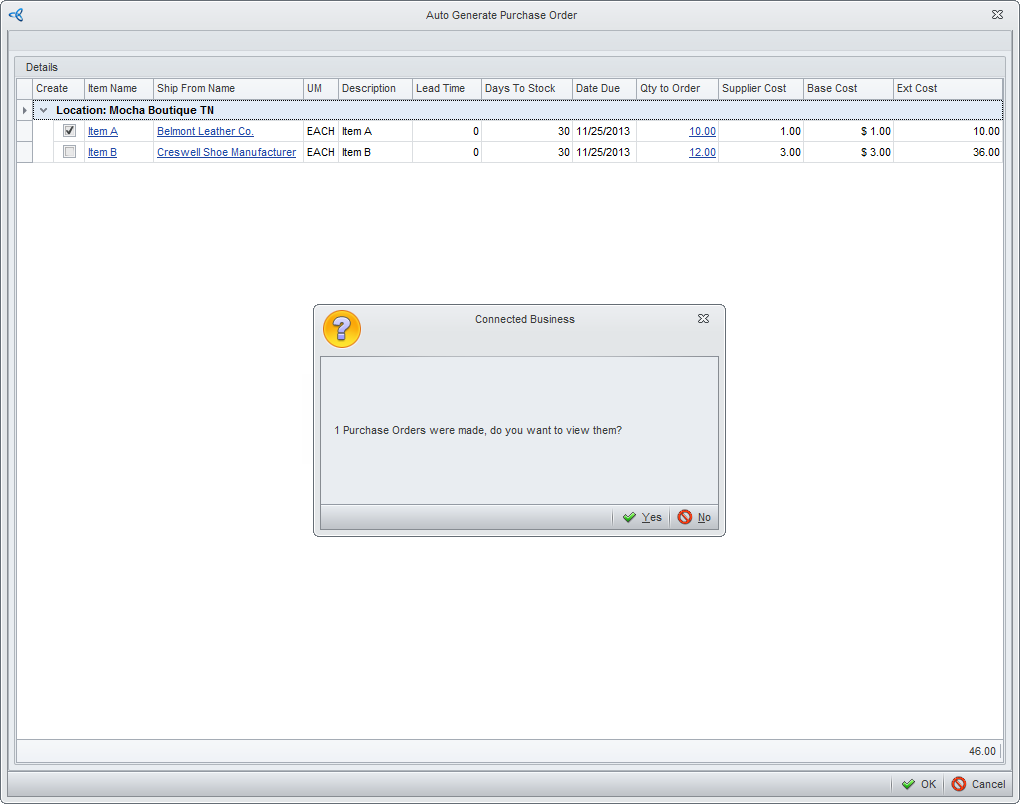Click No in the dialog
The width and height of the screenshot is (1020, 804).
point(694,517)
